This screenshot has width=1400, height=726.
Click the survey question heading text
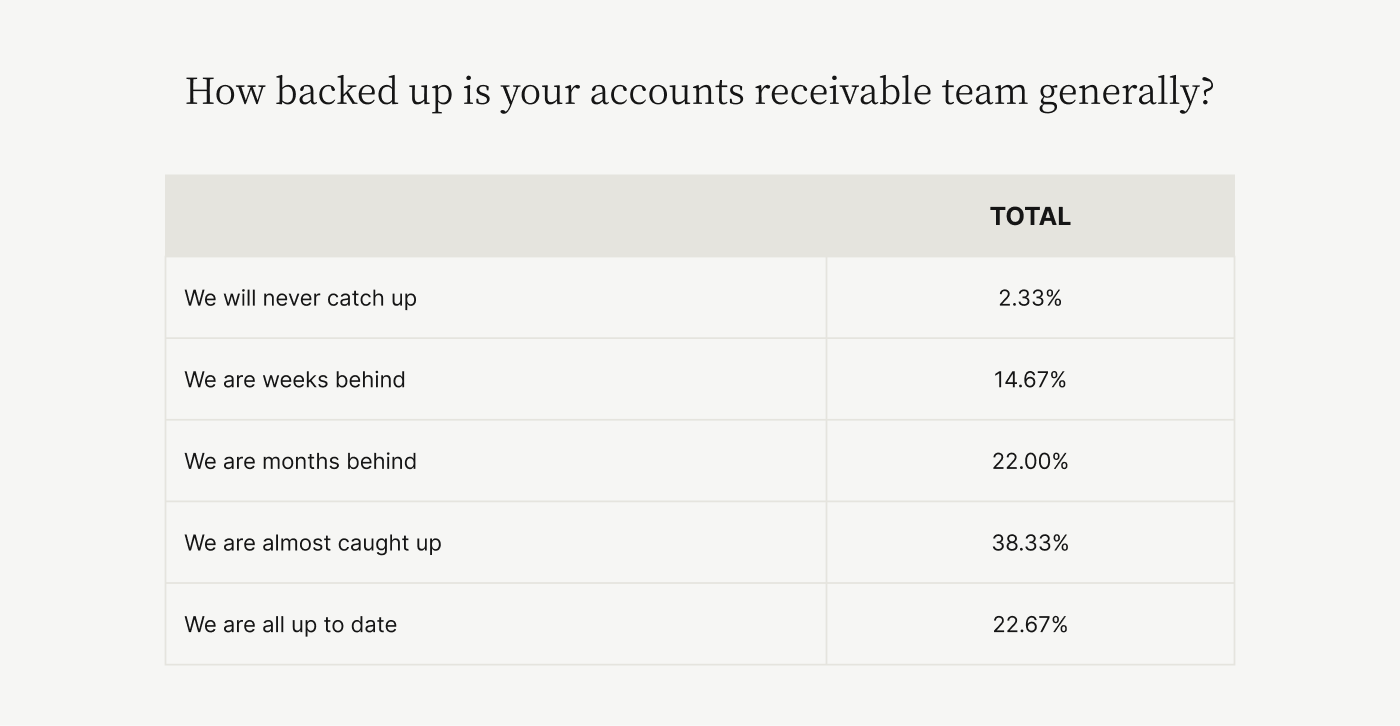pyautogui.click(x=699, y=92)
